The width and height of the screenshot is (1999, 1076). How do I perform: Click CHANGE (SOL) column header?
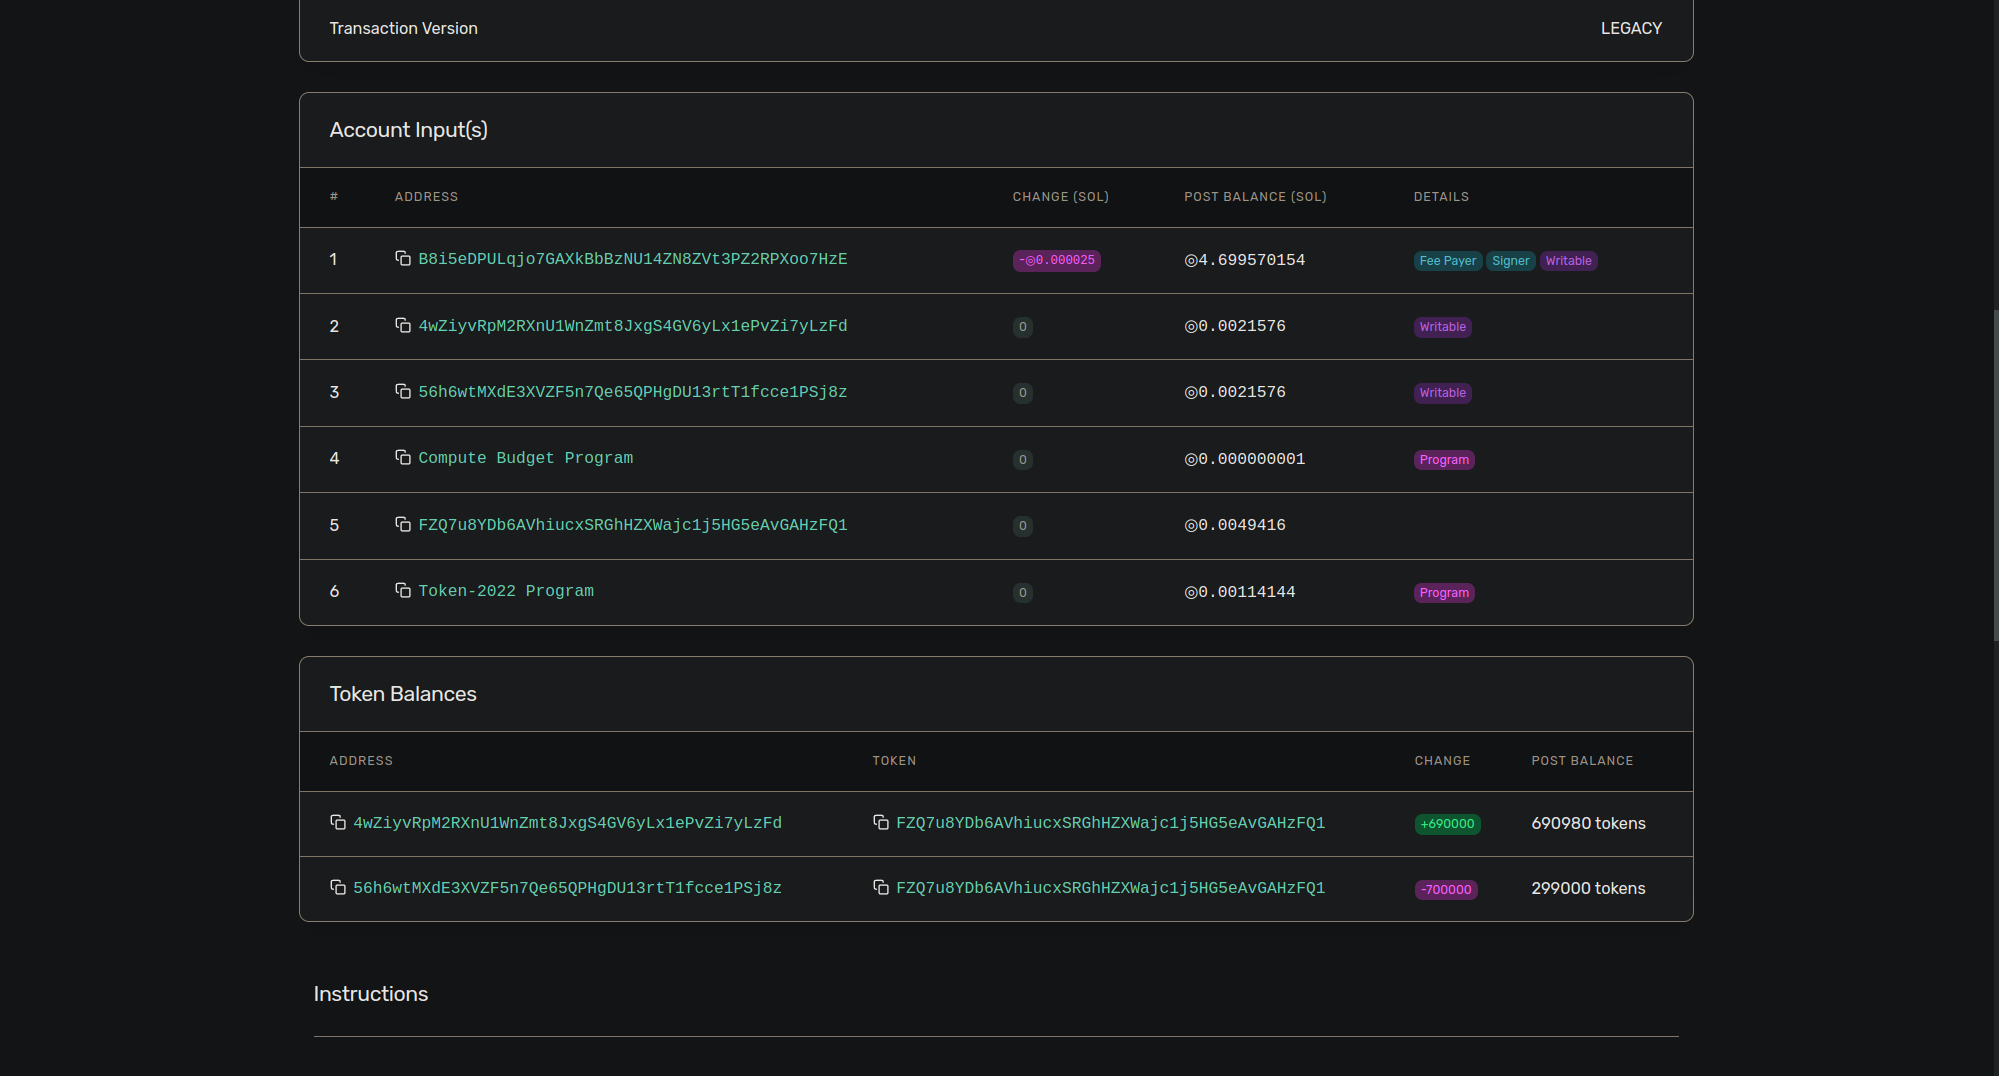pyautogui.click(x=1061, y=197)
